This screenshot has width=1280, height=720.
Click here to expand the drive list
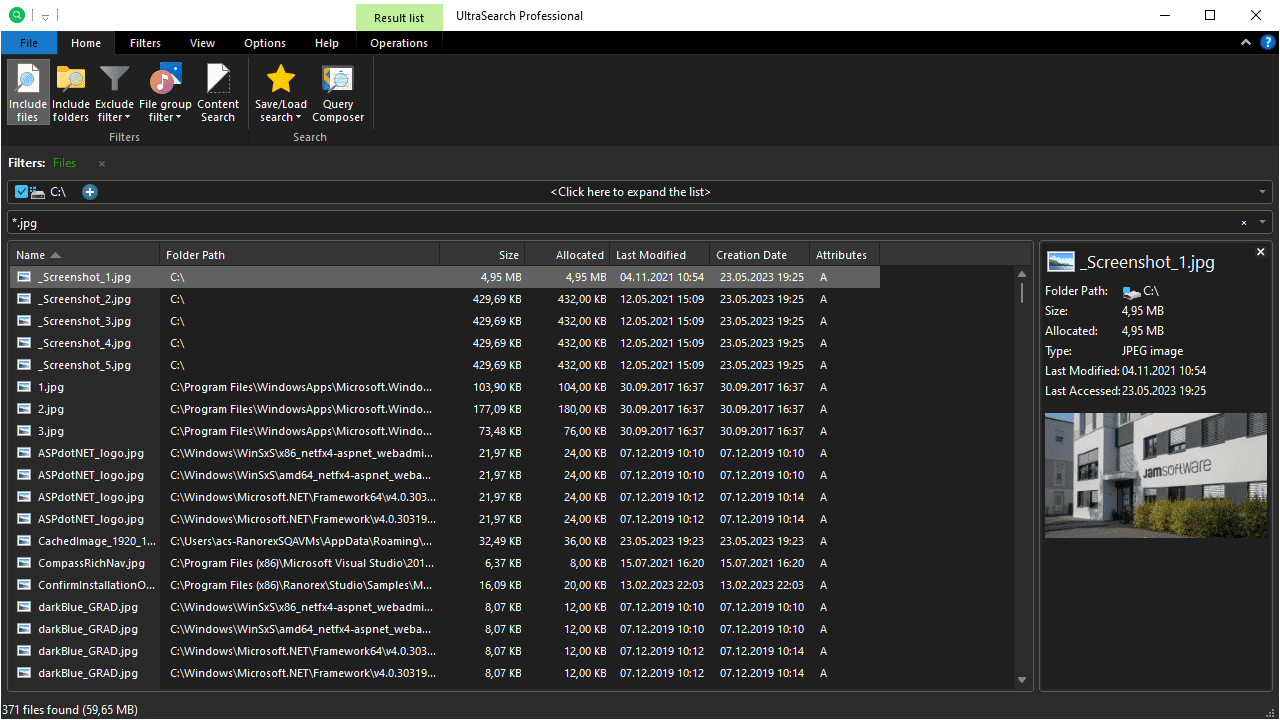tap(630, 192)
